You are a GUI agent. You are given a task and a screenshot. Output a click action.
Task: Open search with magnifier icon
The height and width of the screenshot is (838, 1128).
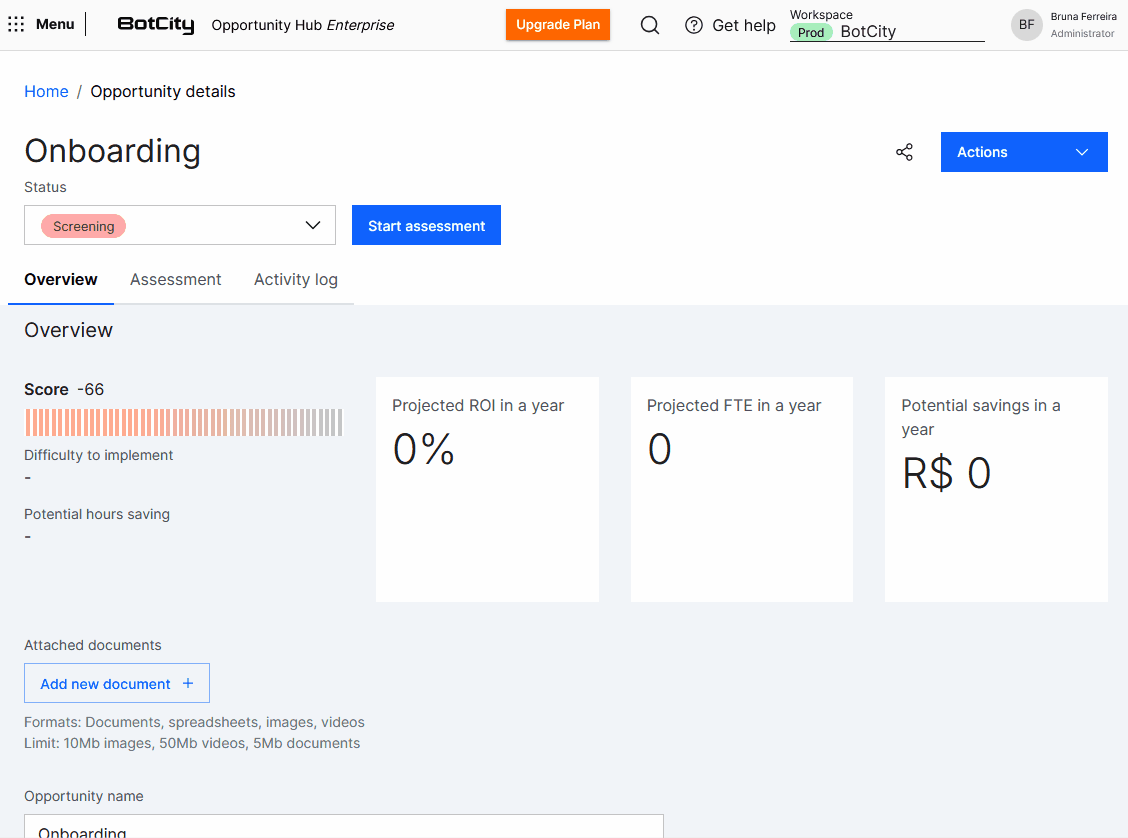click(650, 25)
